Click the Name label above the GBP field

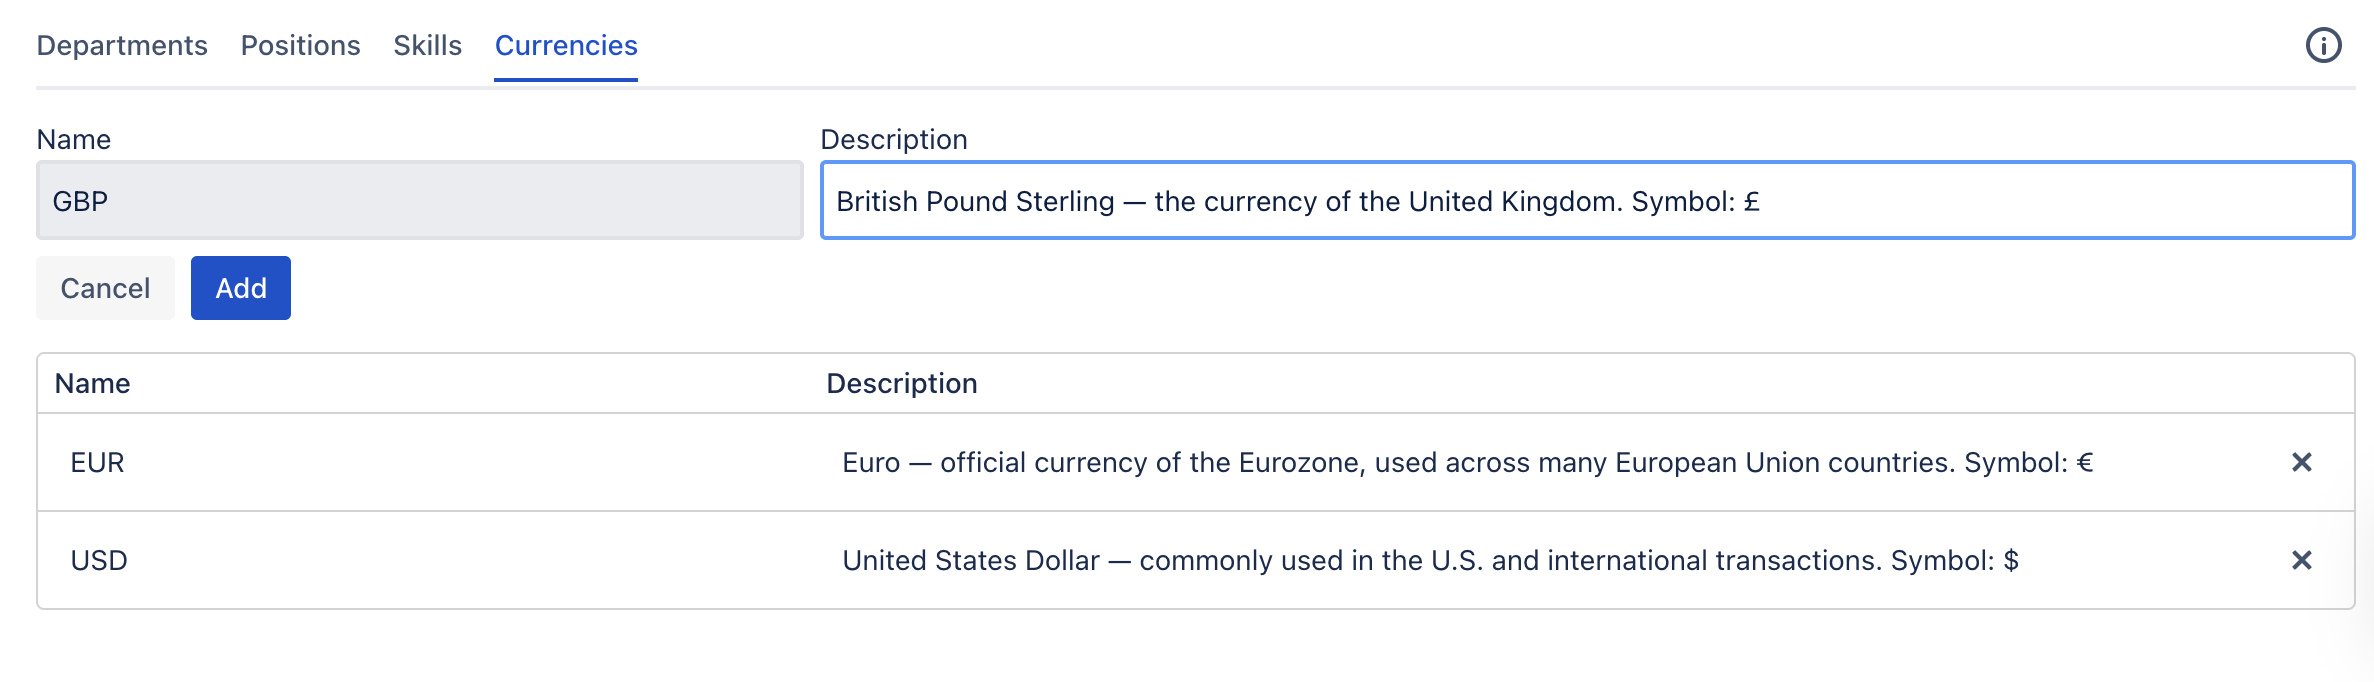tap(73, 140)
